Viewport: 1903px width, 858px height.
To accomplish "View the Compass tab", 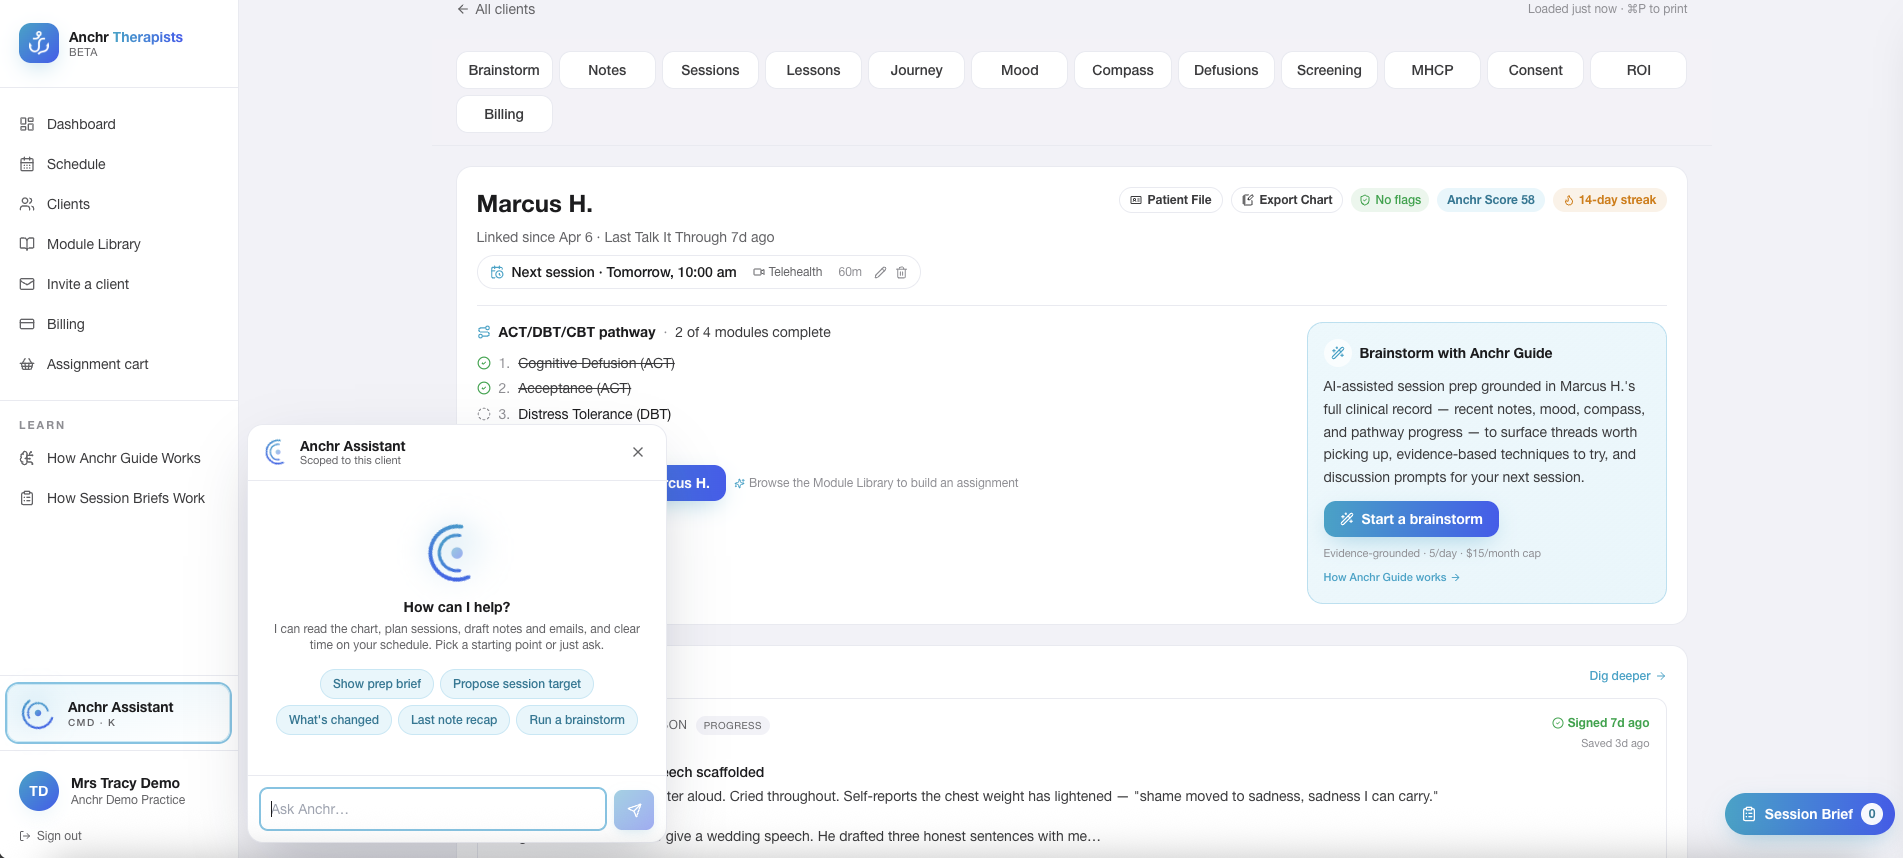I will click(x=1123, y=70).
